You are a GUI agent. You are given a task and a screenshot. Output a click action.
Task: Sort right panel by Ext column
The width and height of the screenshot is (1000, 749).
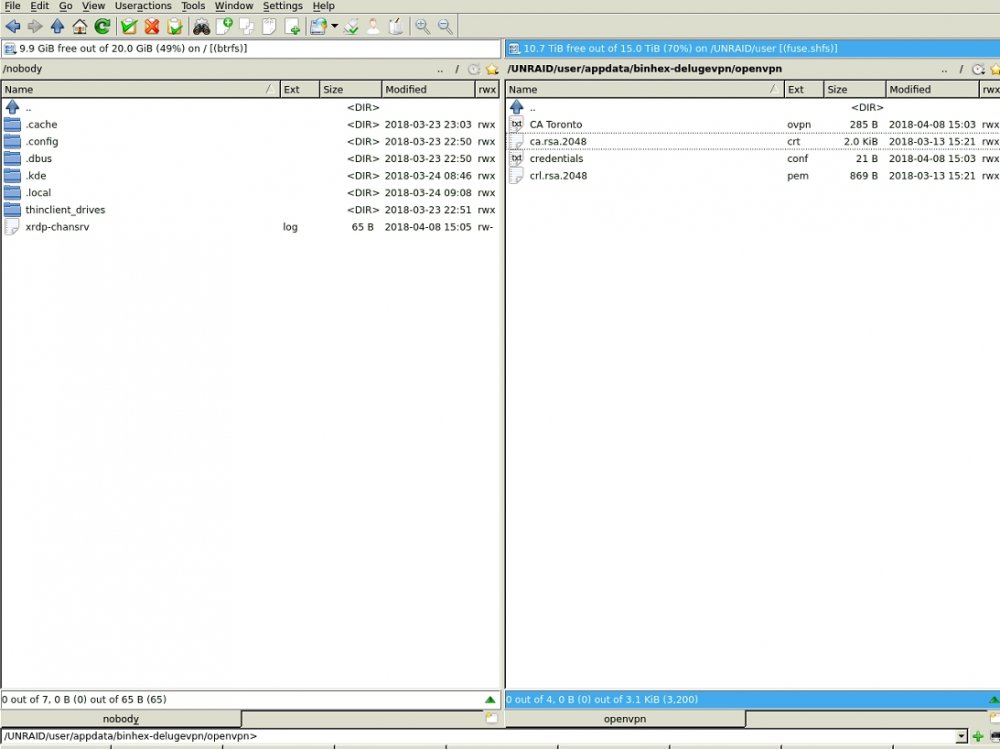pyautogui.click(x=804, y=89)
